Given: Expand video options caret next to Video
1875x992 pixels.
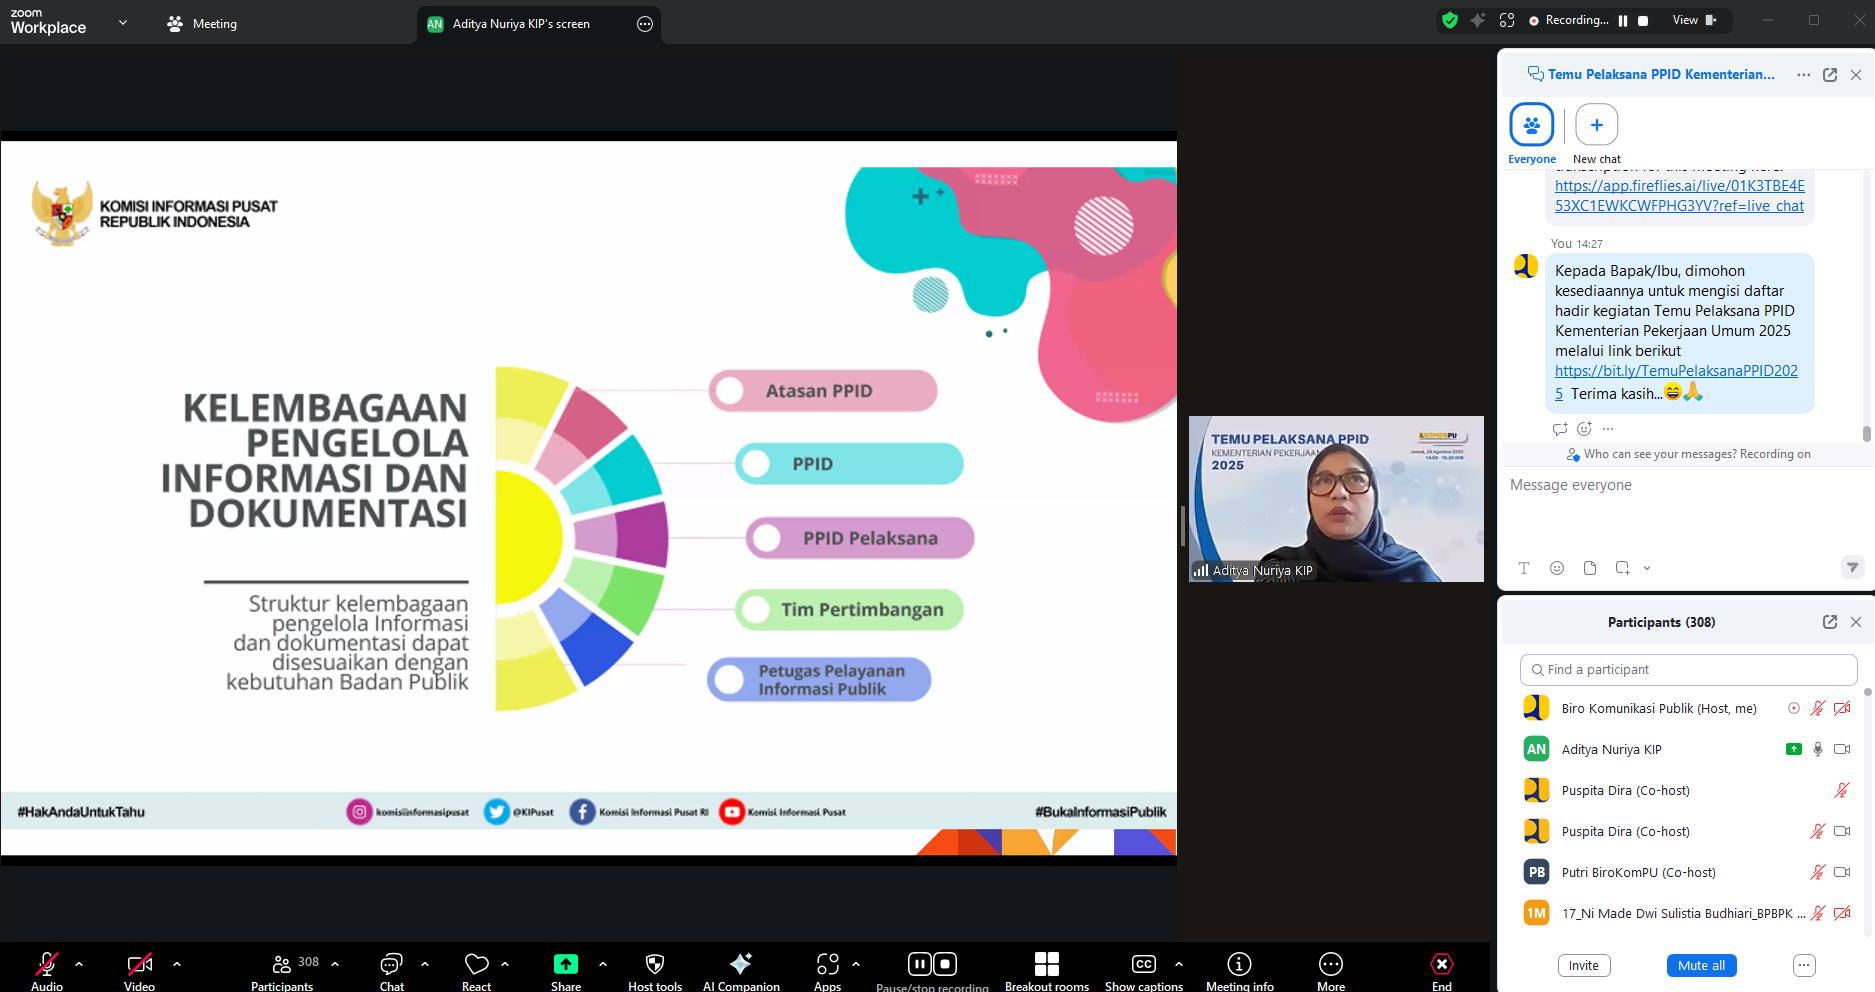Looking at the screenshot, I should click(x=177, y=964).
